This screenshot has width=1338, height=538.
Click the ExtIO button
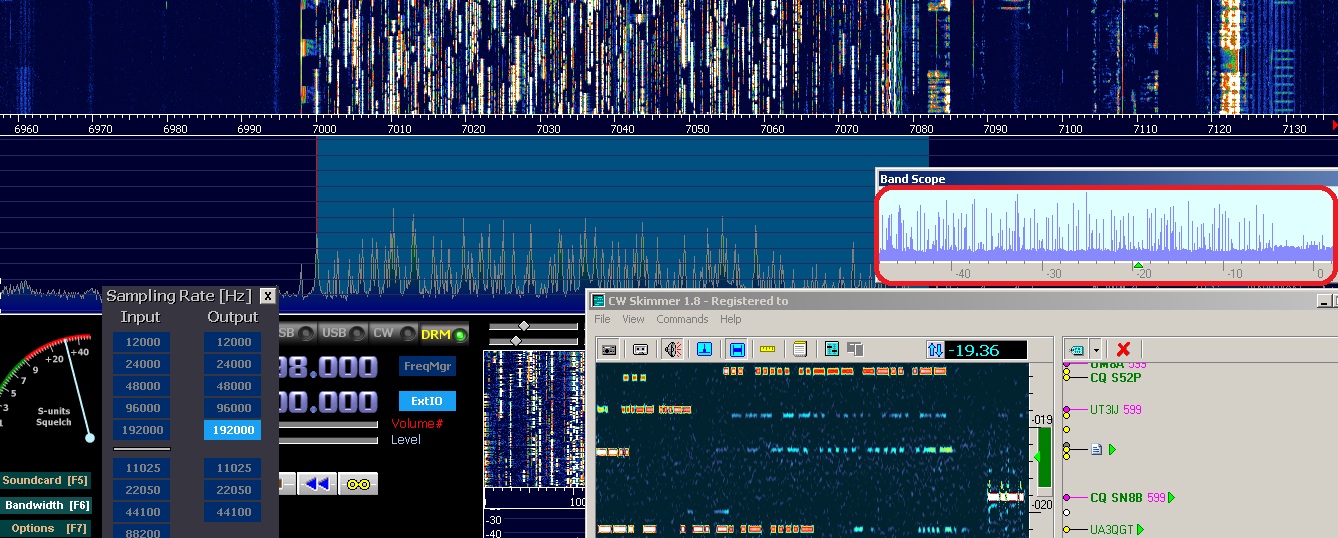pos(427,401)
